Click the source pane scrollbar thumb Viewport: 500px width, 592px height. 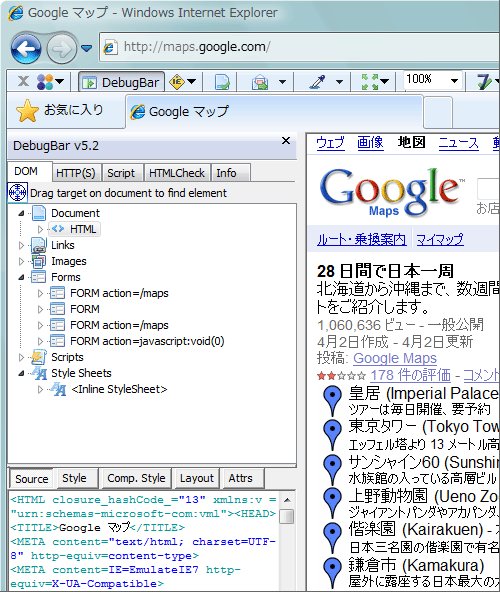[287, 516]
